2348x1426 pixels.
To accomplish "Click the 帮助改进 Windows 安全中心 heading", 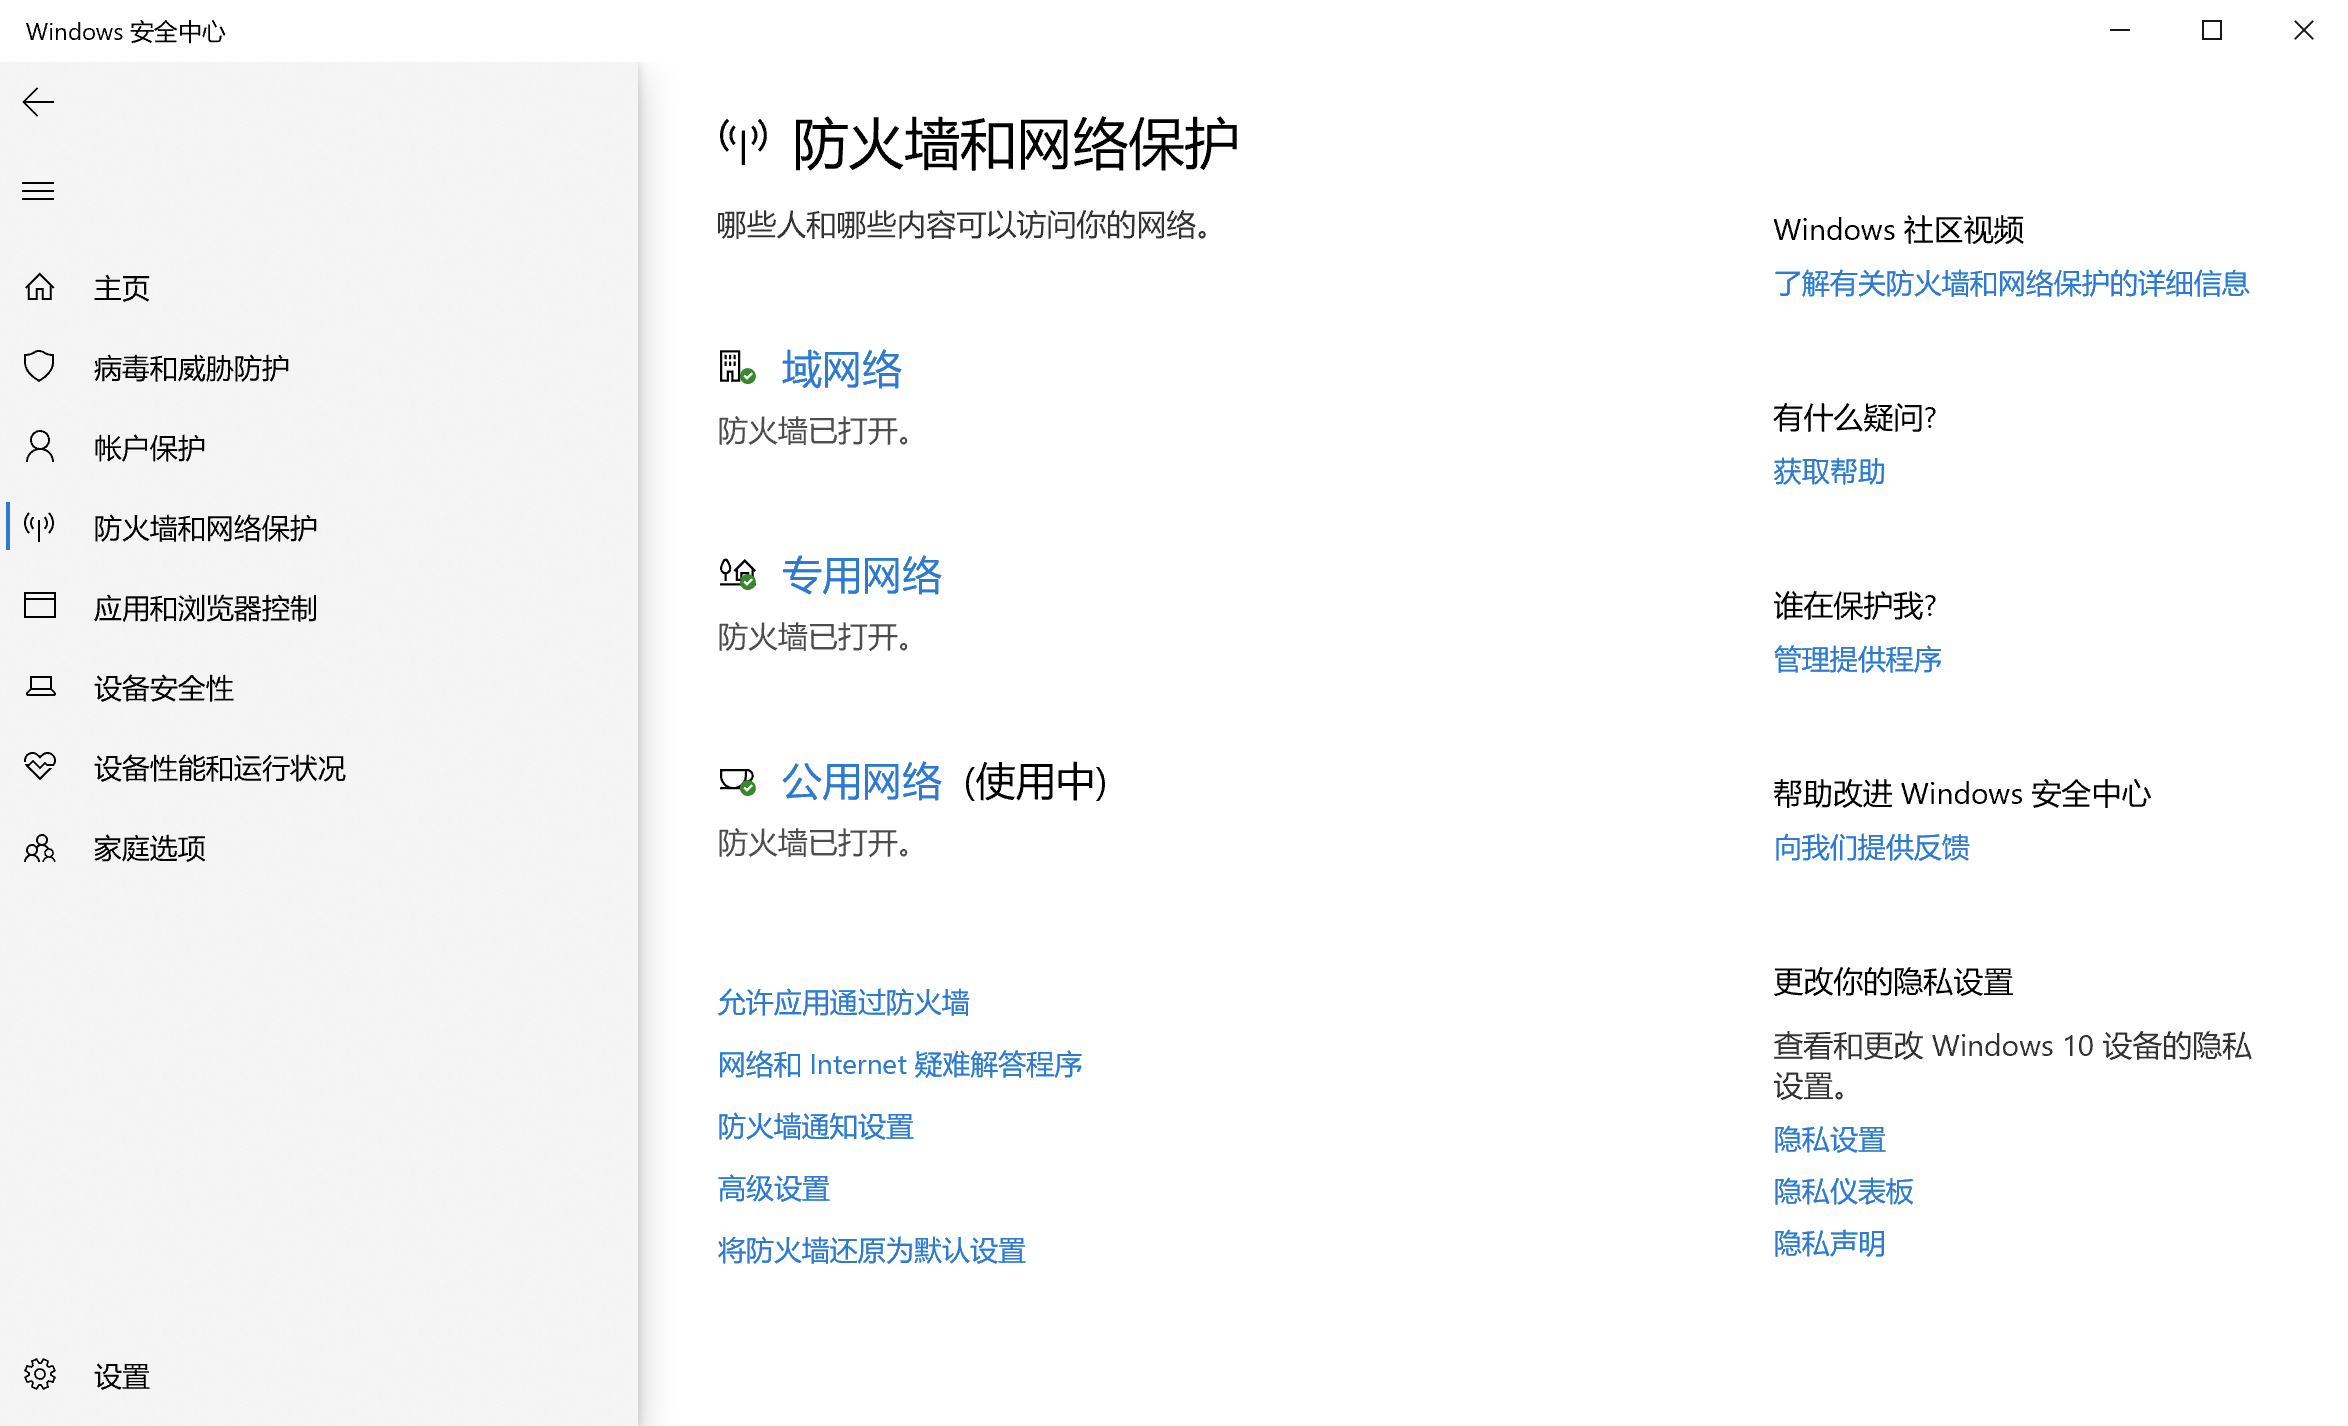I will click(1962, 794).
